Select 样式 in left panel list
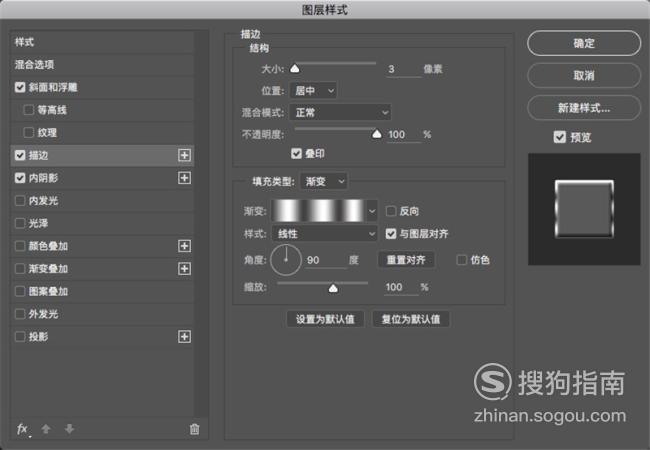The width and height of the screenshot is (650, 450). click(102, 42)
